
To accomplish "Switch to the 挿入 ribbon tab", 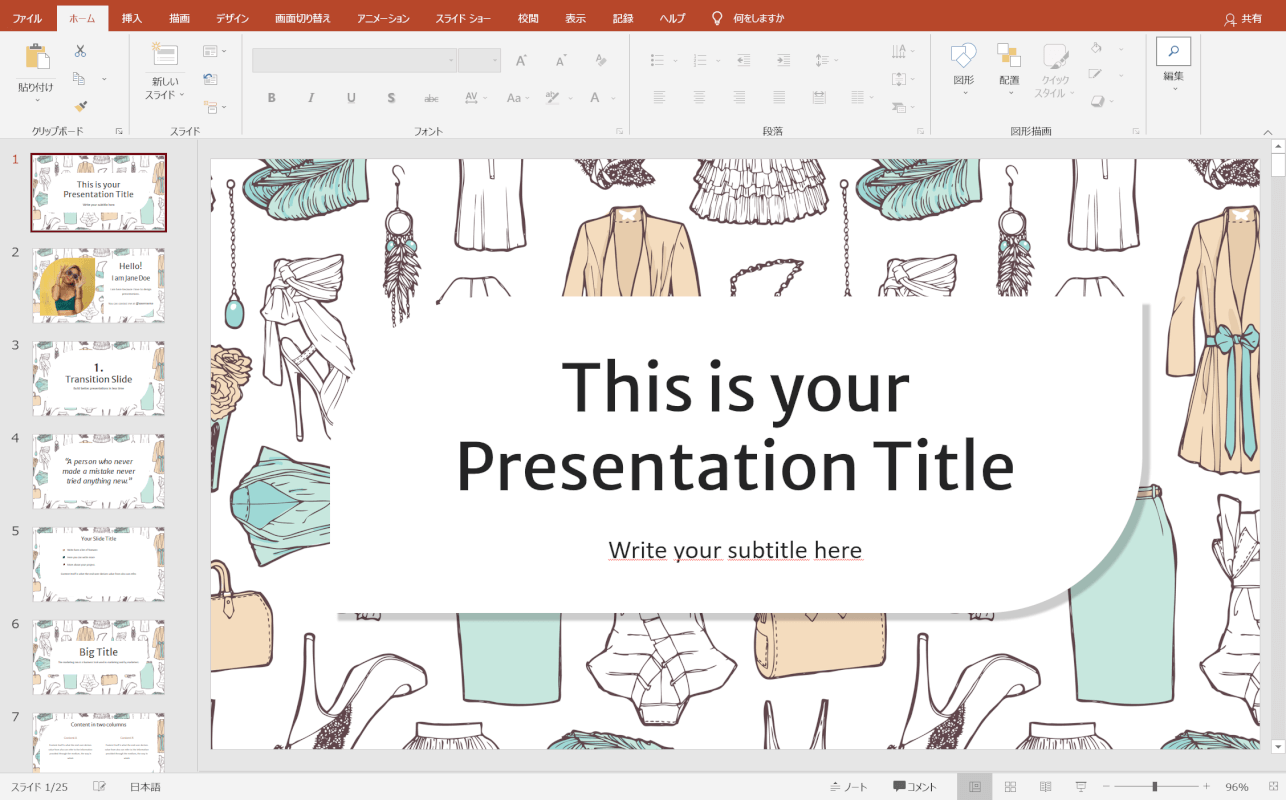I will (131, 17).
